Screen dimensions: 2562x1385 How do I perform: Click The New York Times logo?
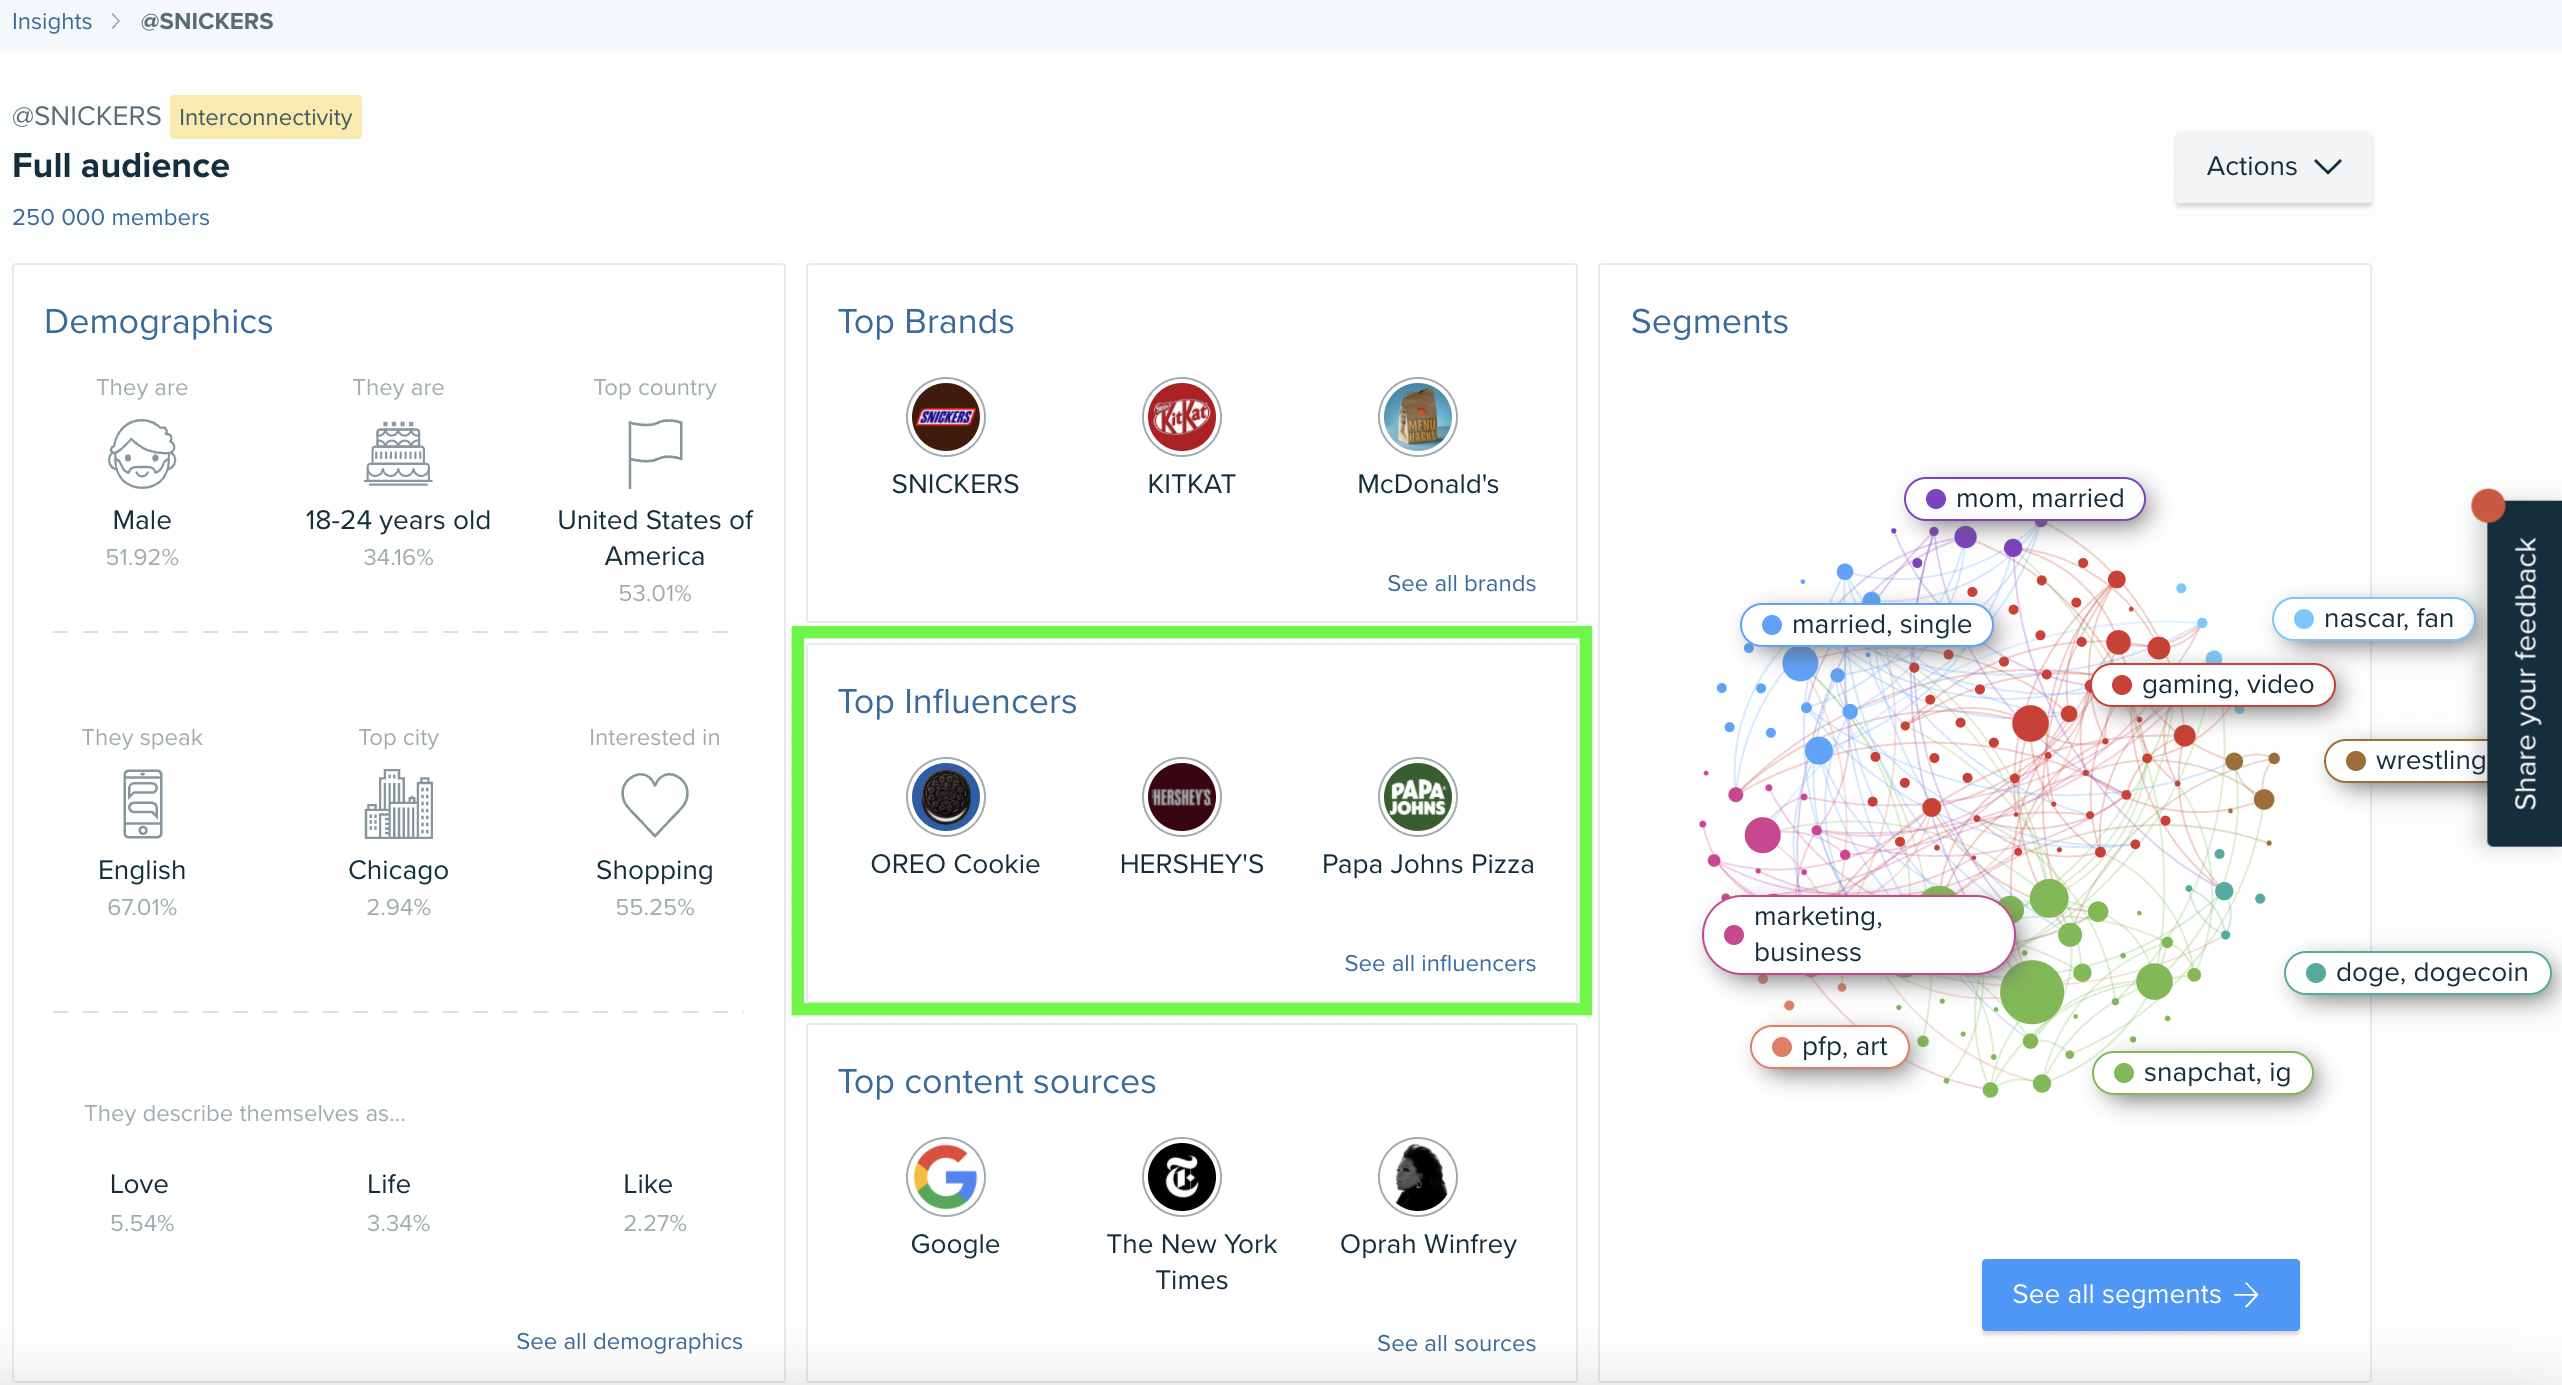pyautogui.click(x=1181, y=1177)
